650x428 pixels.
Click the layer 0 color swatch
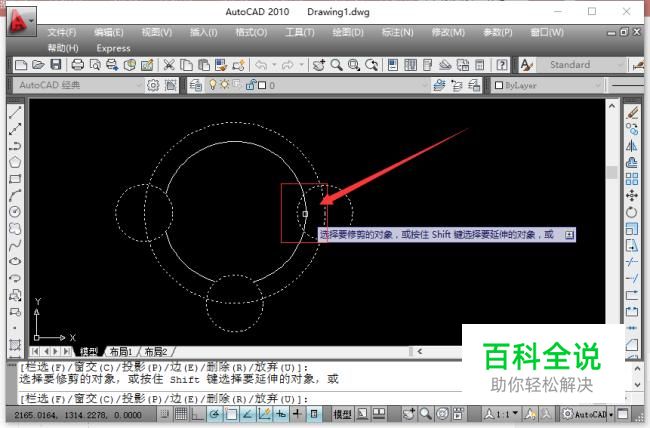pos(262,85)
